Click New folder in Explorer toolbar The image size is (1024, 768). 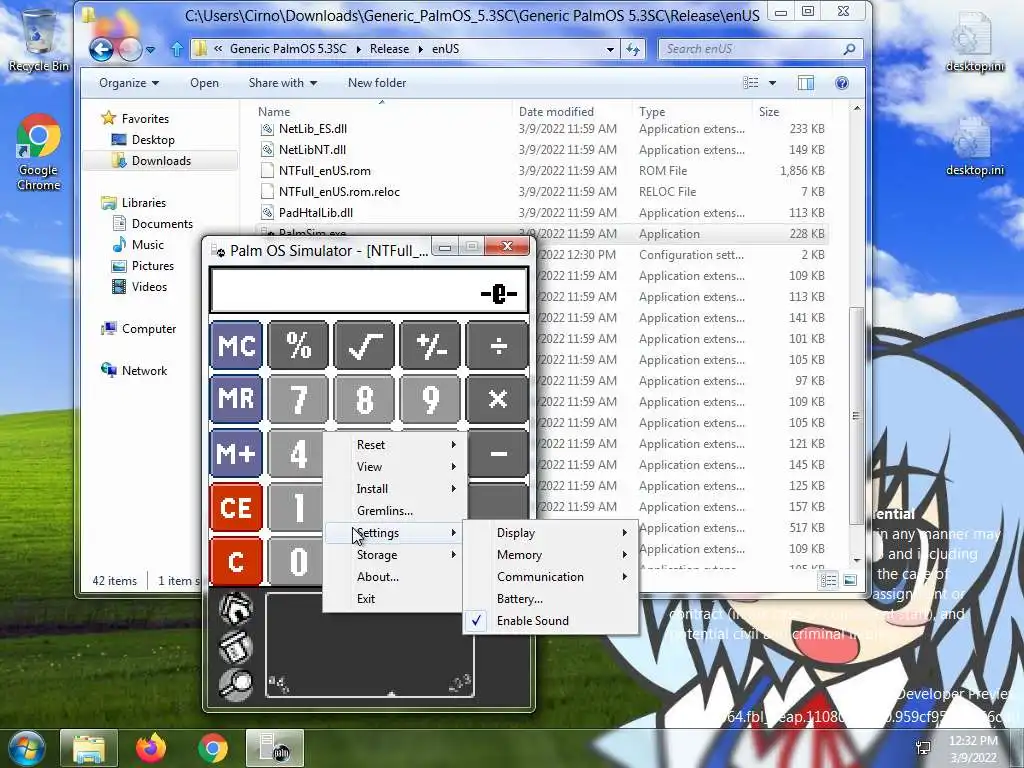[377, 83]
